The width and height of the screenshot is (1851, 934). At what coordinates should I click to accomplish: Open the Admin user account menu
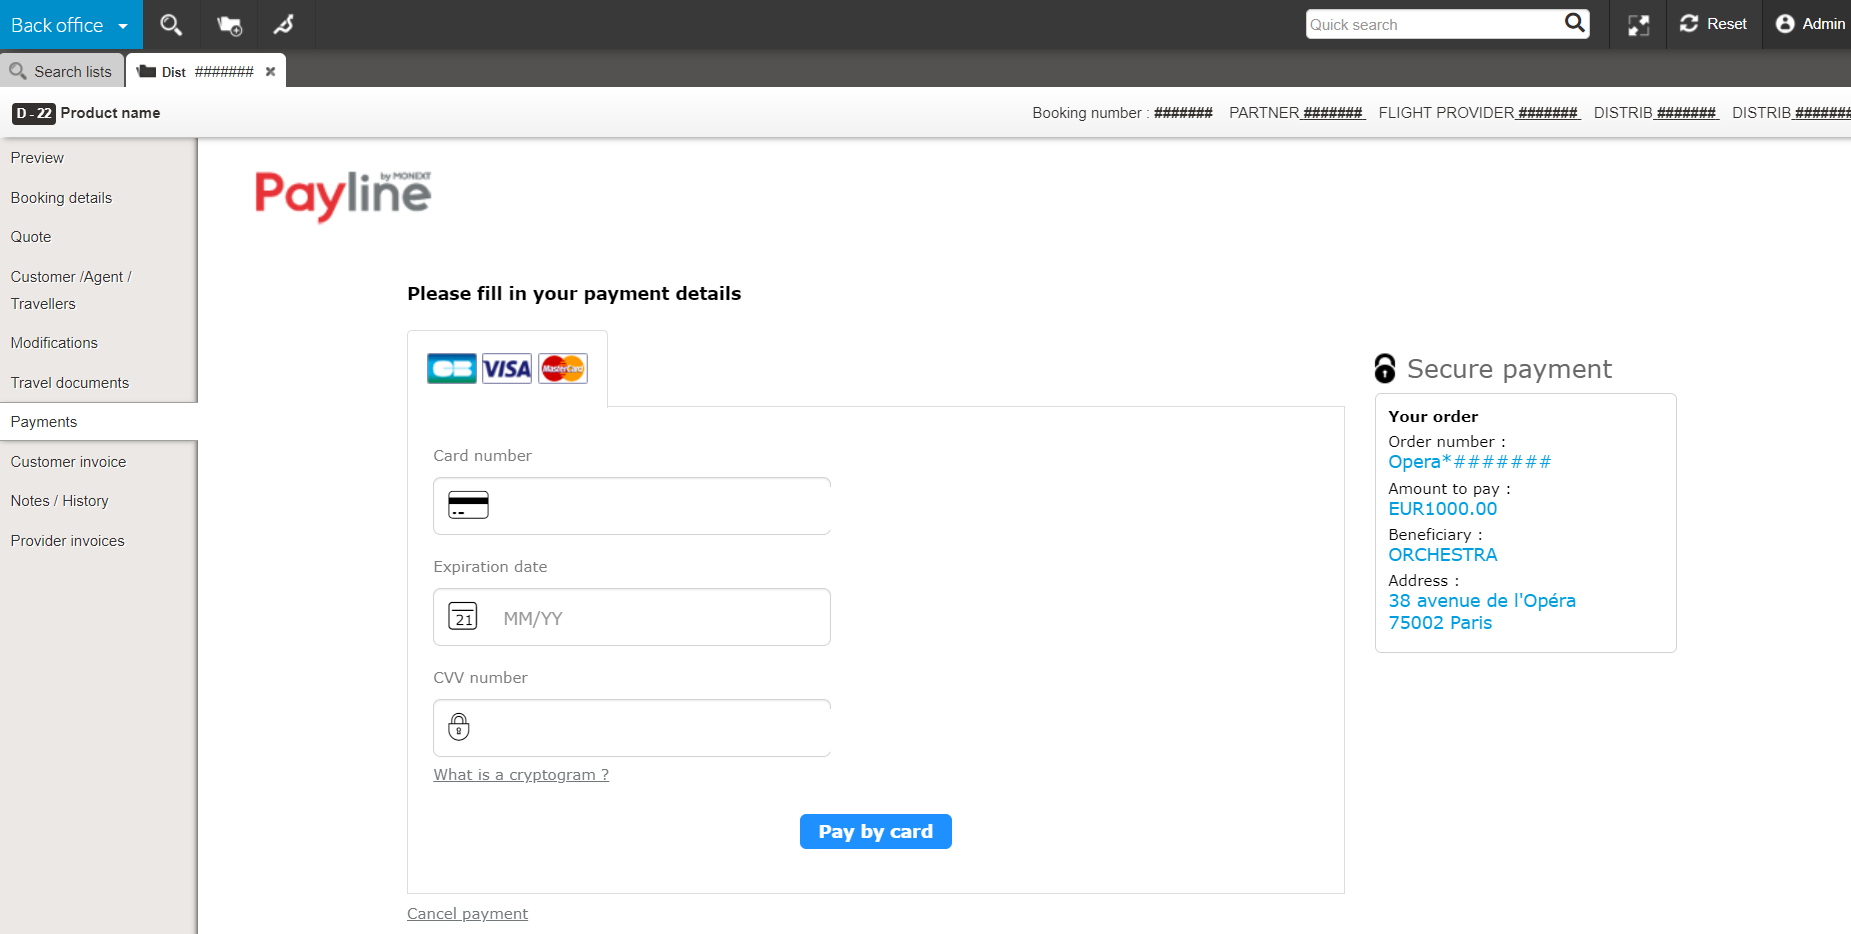[1810, 24]
